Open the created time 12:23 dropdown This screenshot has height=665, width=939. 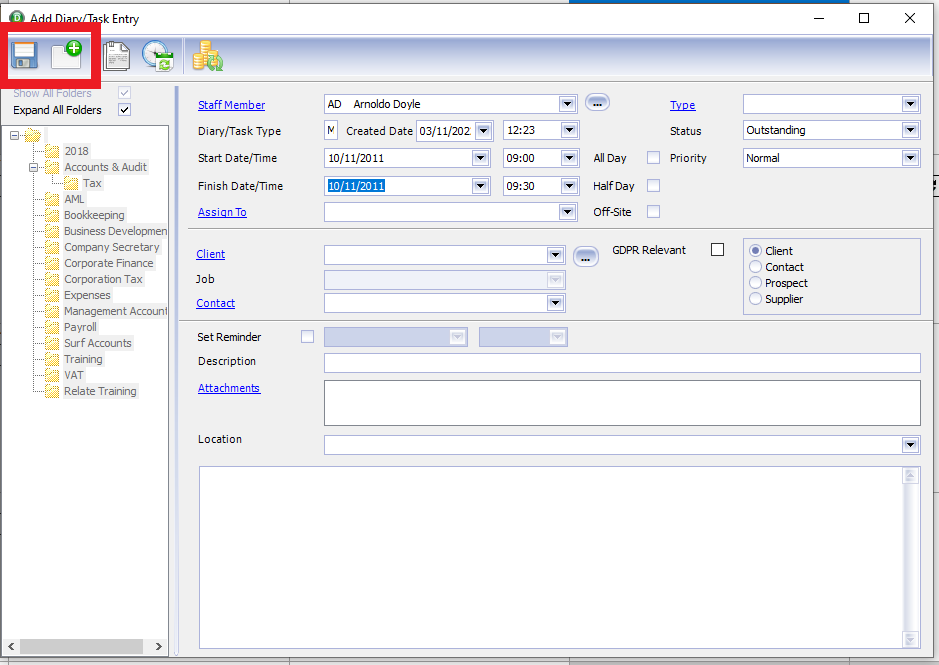(x=569, y=130)
